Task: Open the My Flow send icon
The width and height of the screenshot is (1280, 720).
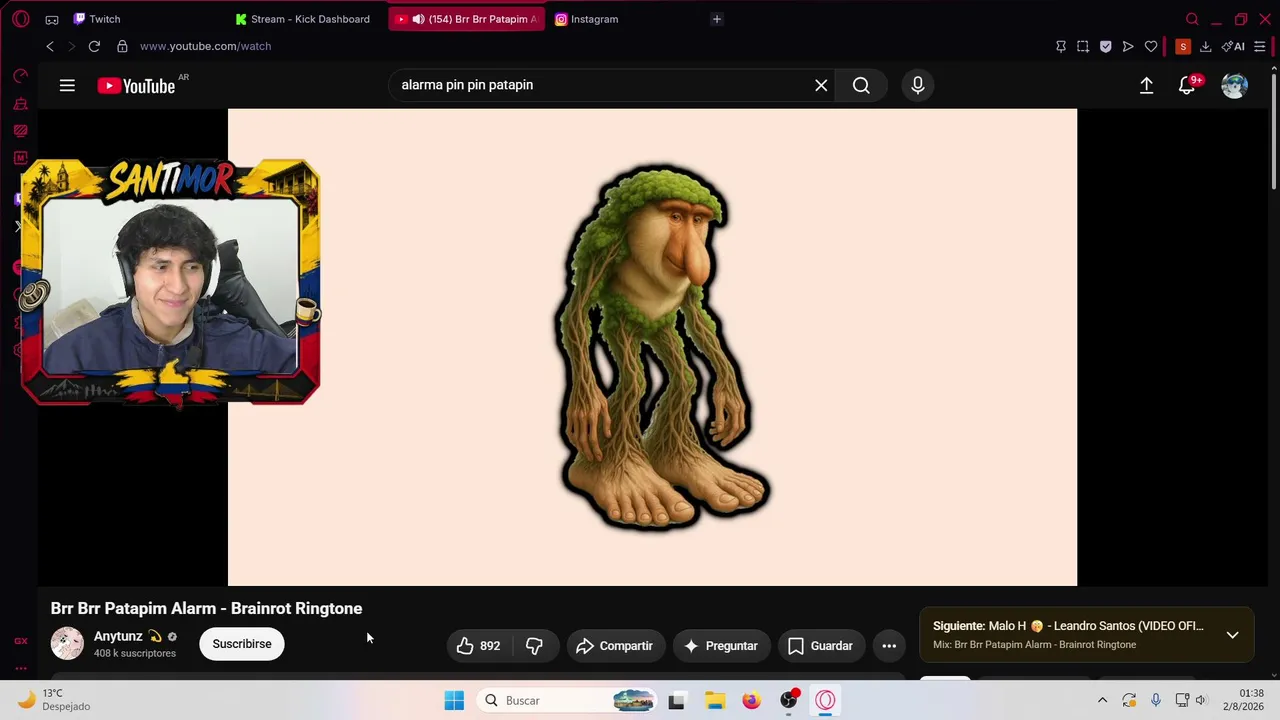Action: [x=1128, y=46]
